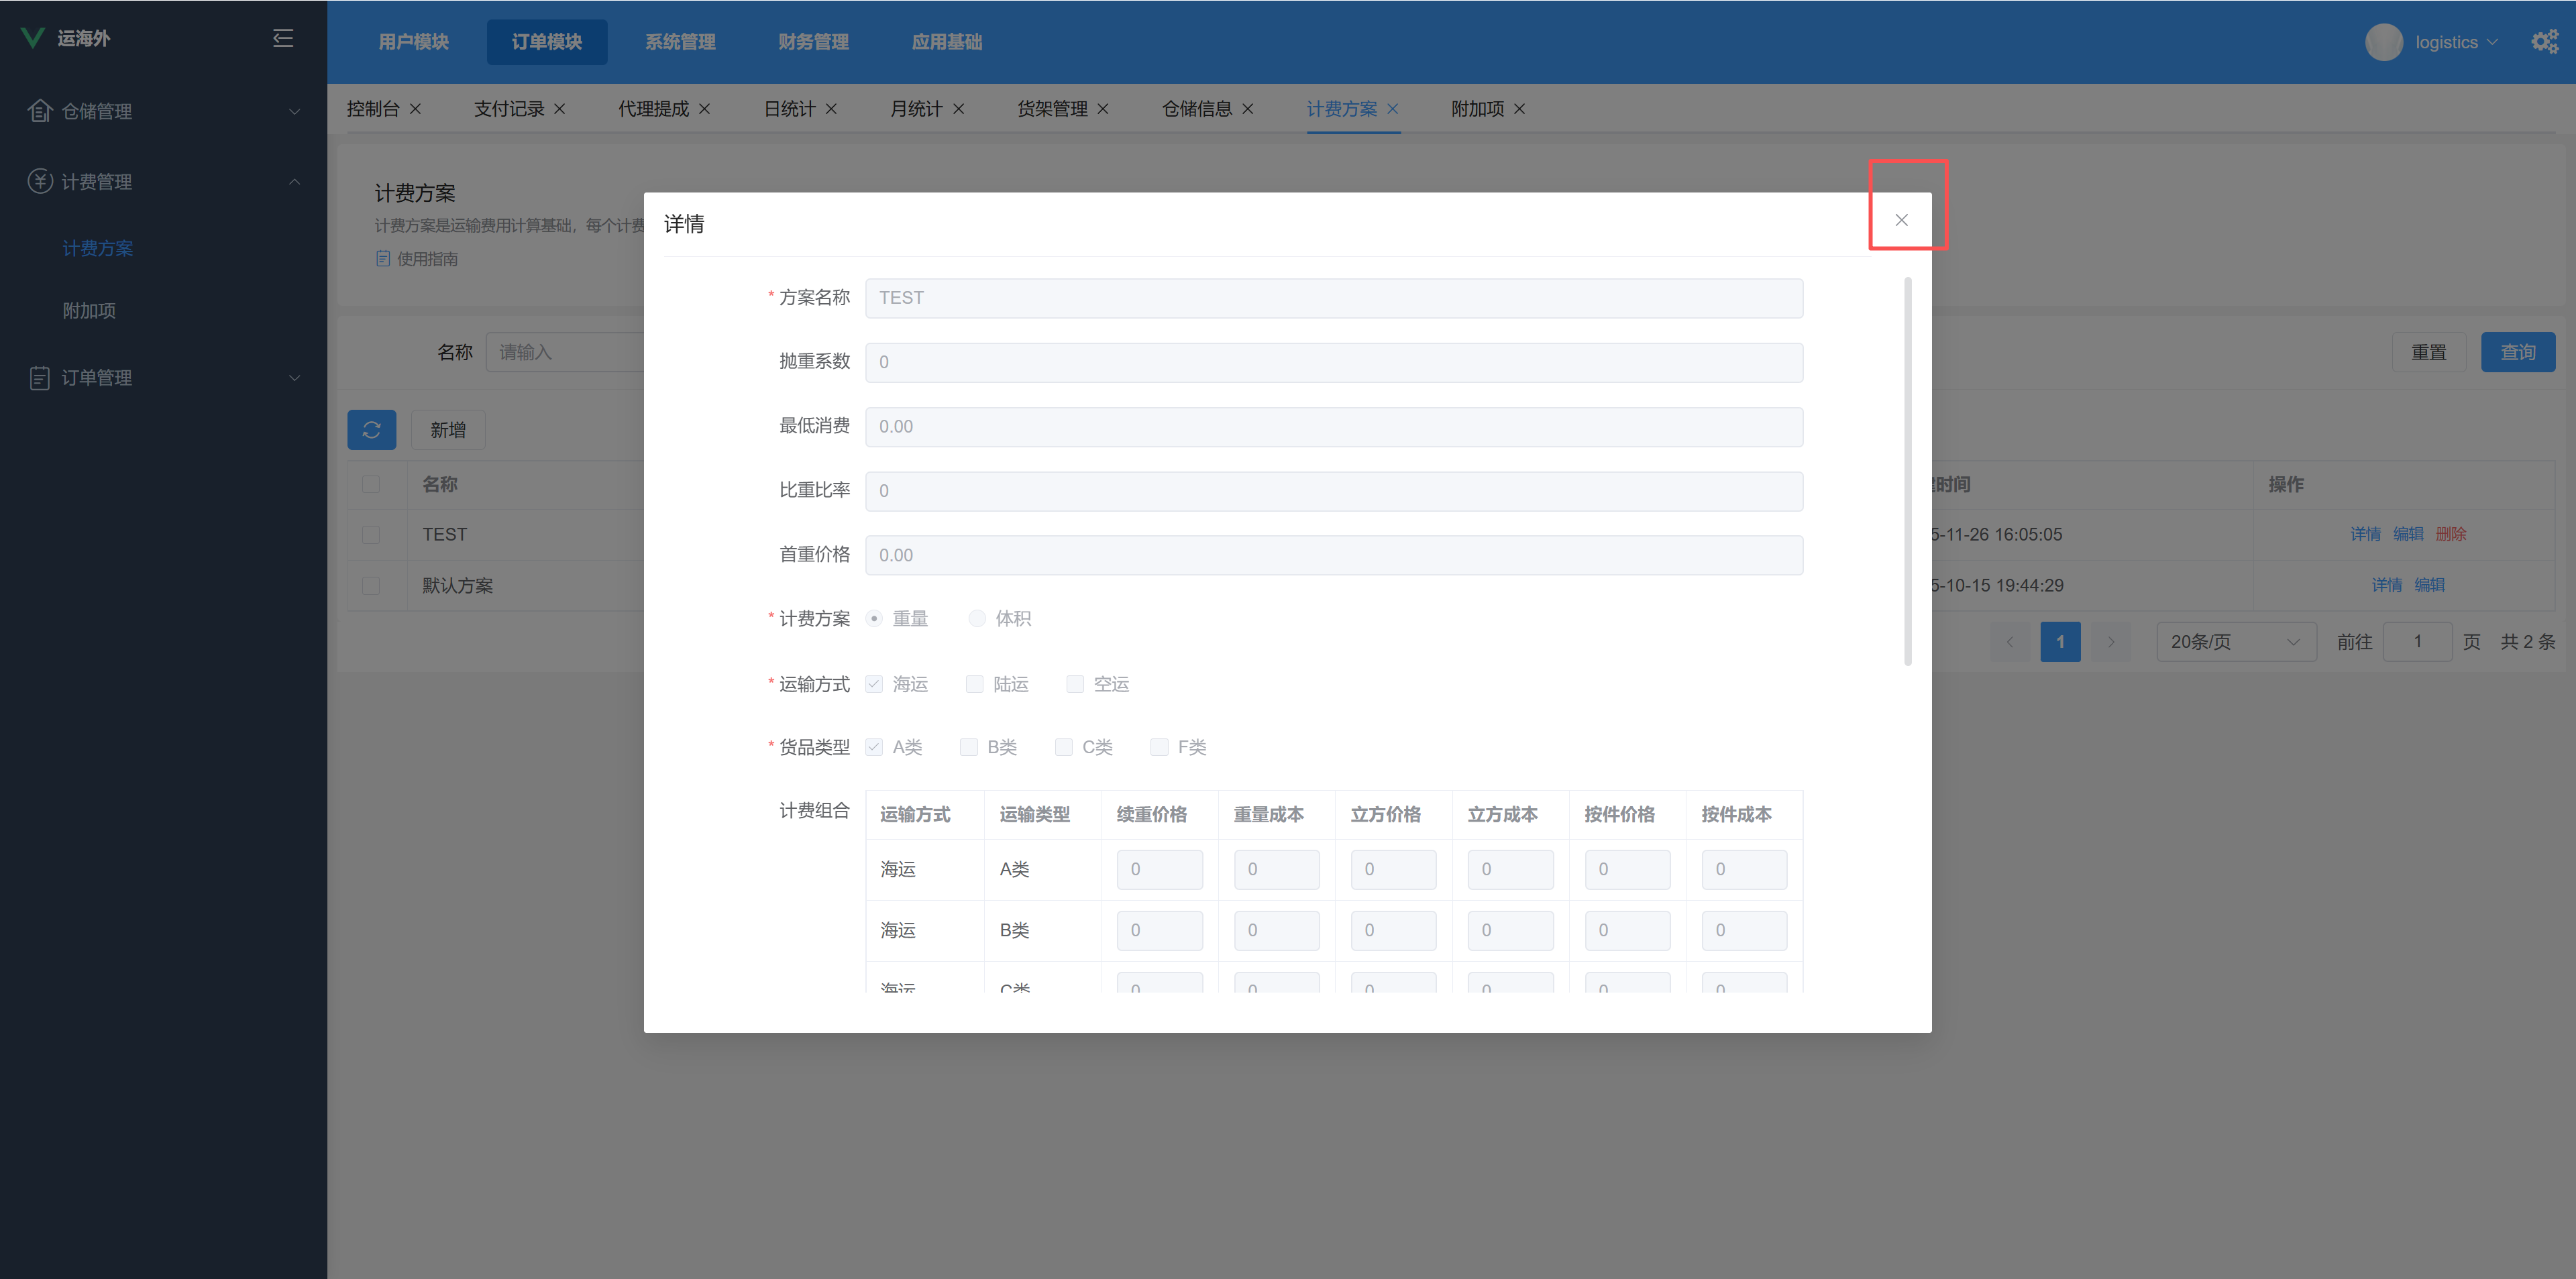Screen dimensions: 2576x1279
Task: Close the 支付记录 tab with its X
Action: point(560,109)
